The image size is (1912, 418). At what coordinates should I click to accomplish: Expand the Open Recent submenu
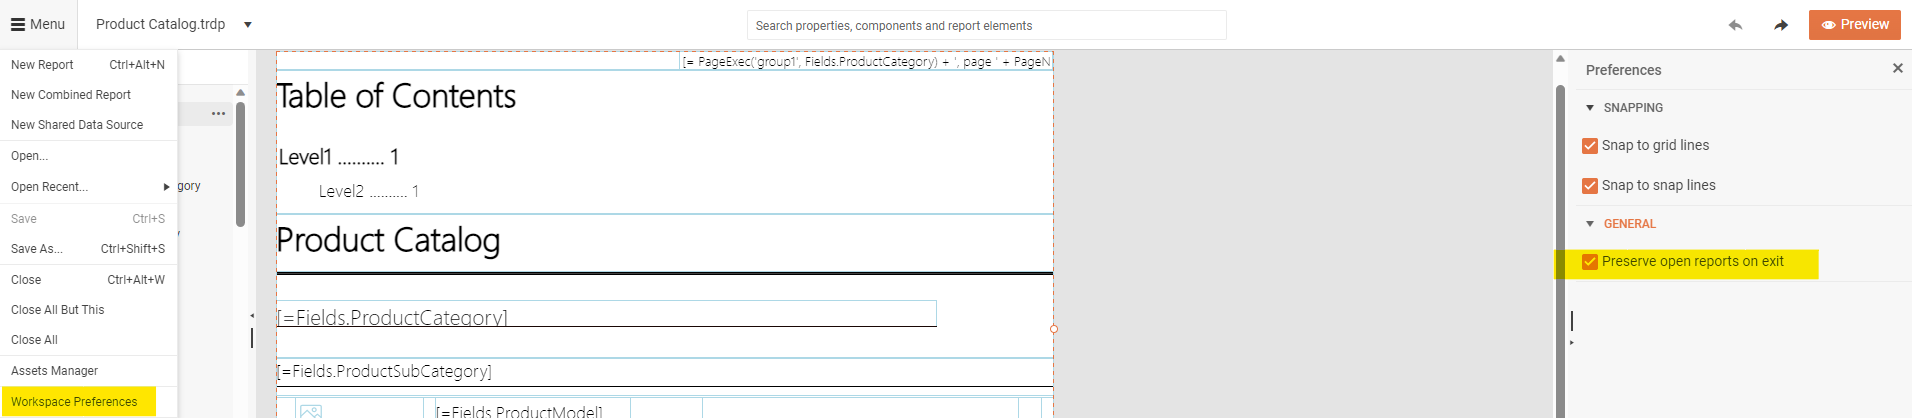(88, 187)
